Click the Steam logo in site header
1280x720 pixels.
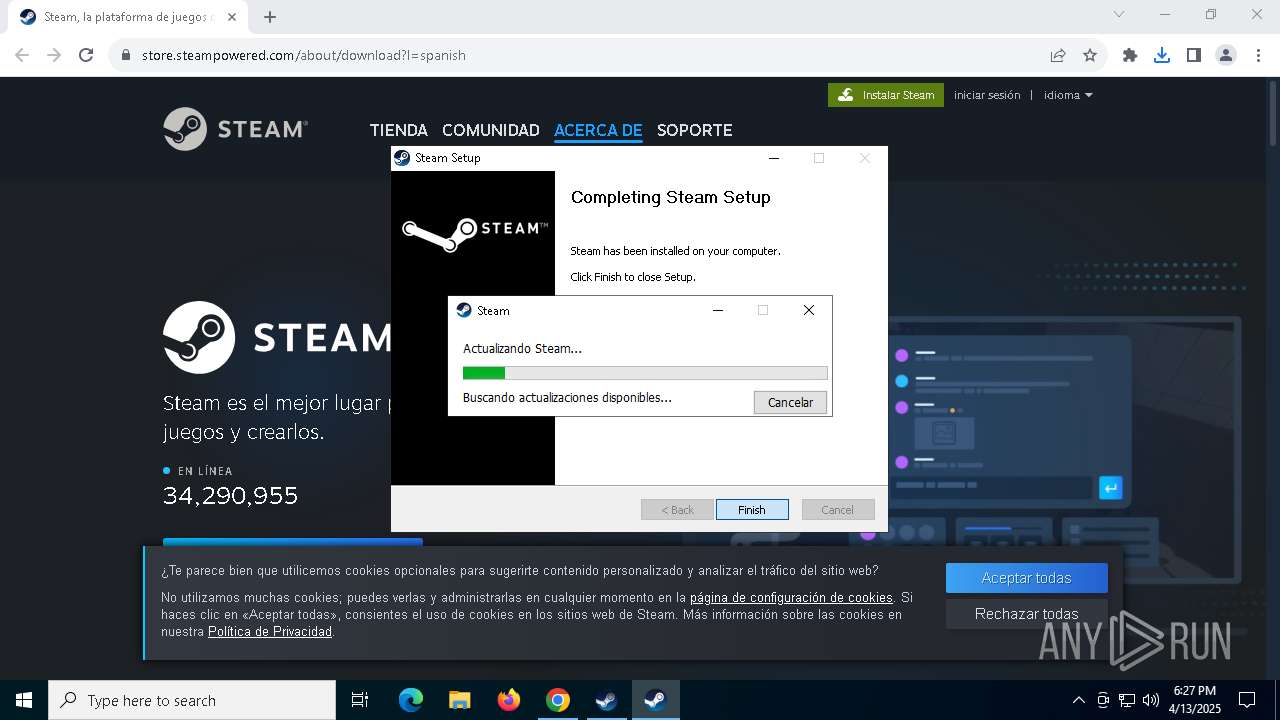[236, 129]
